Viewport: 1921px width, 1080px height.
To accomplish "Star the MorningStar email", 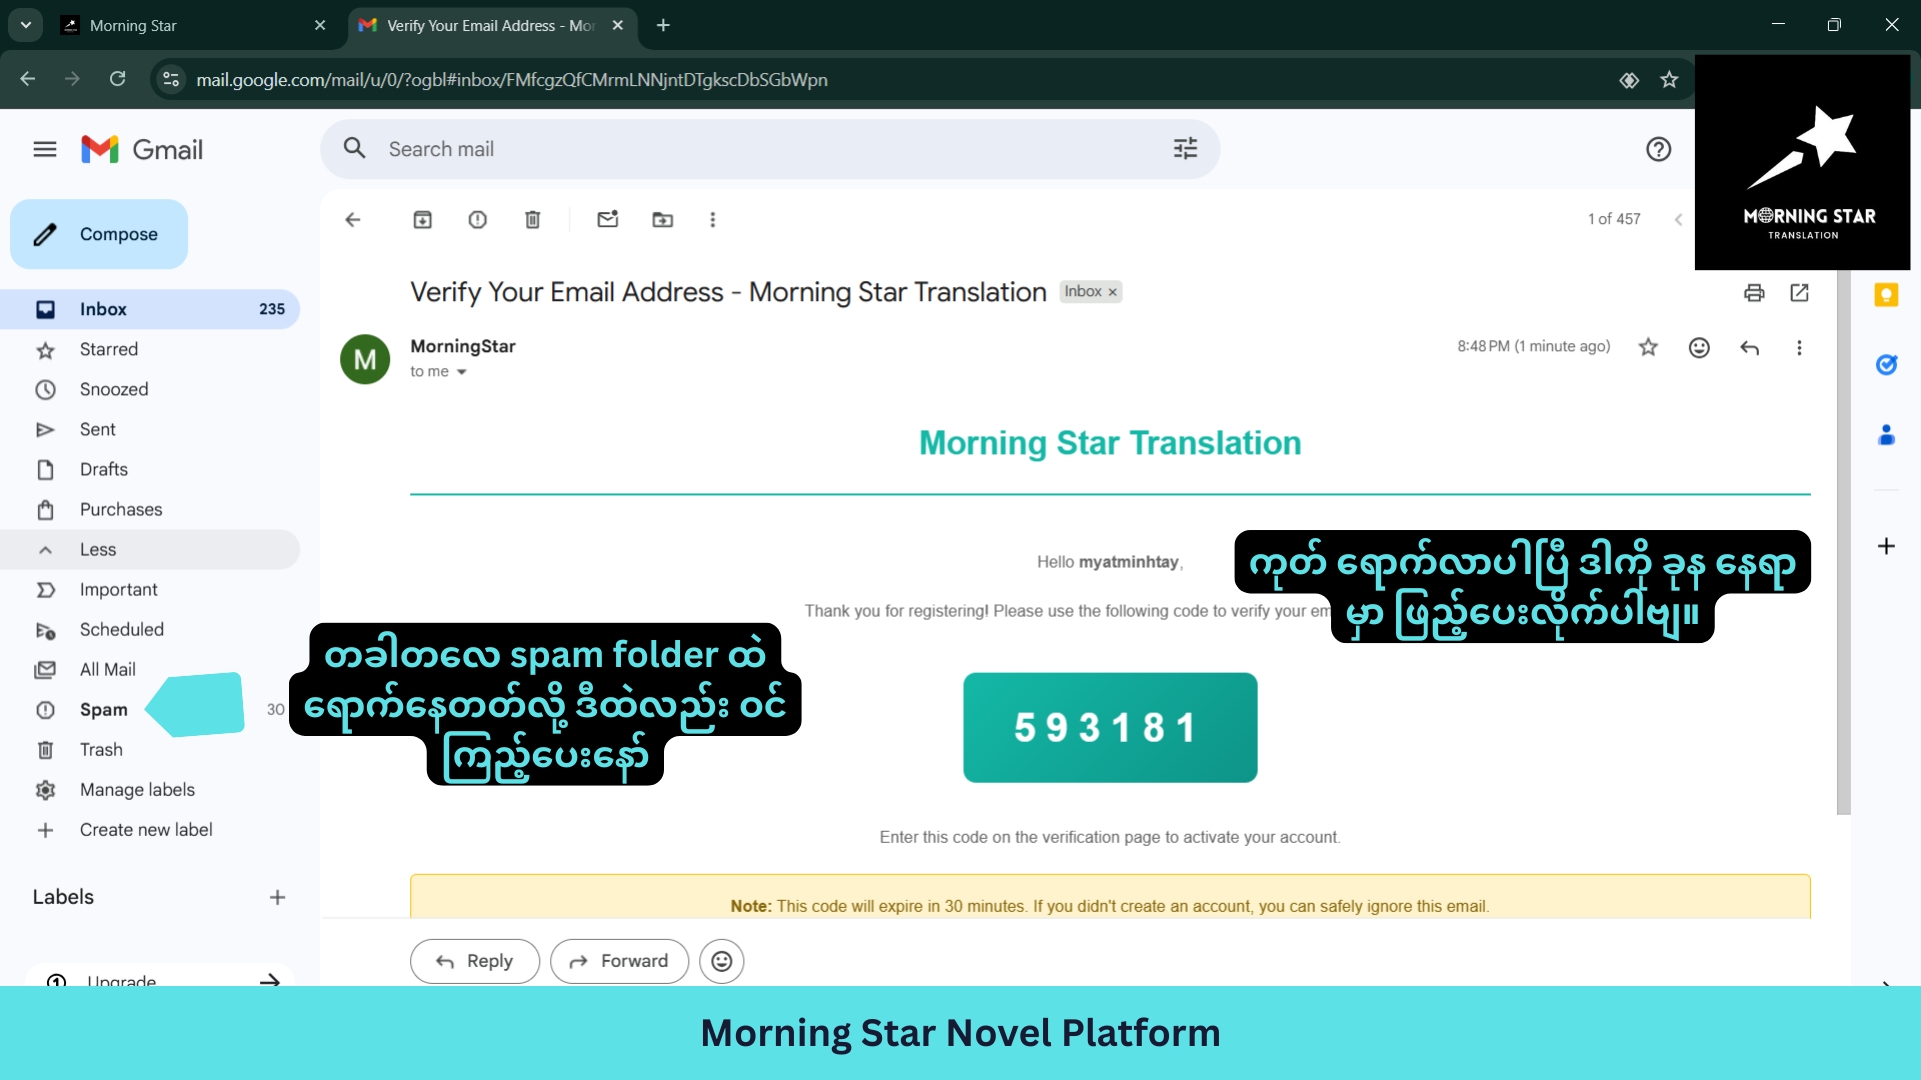I will 1648,348.
